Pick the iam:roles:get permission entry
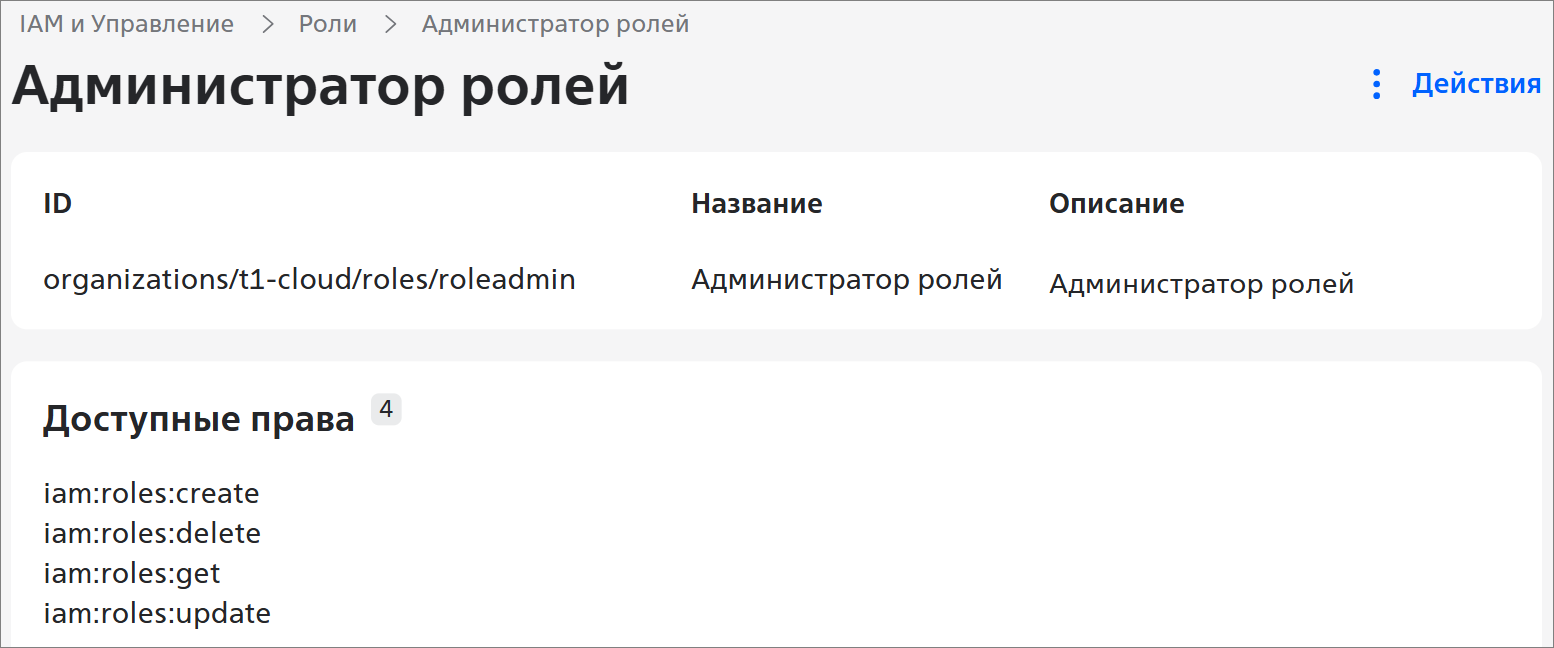Screen dimensions: 1554x648 [132, 574]
